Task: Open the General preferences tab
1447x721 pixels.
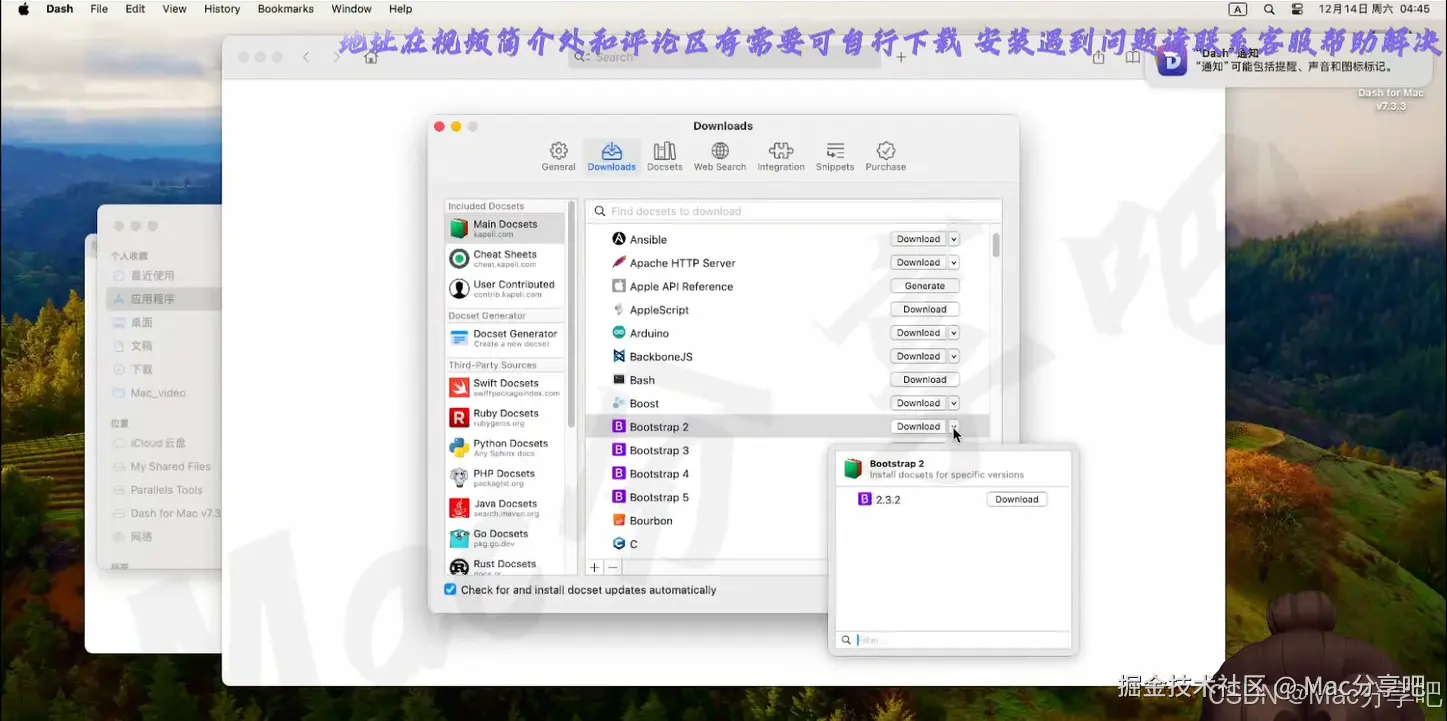Action: click(x=558, y=156)
